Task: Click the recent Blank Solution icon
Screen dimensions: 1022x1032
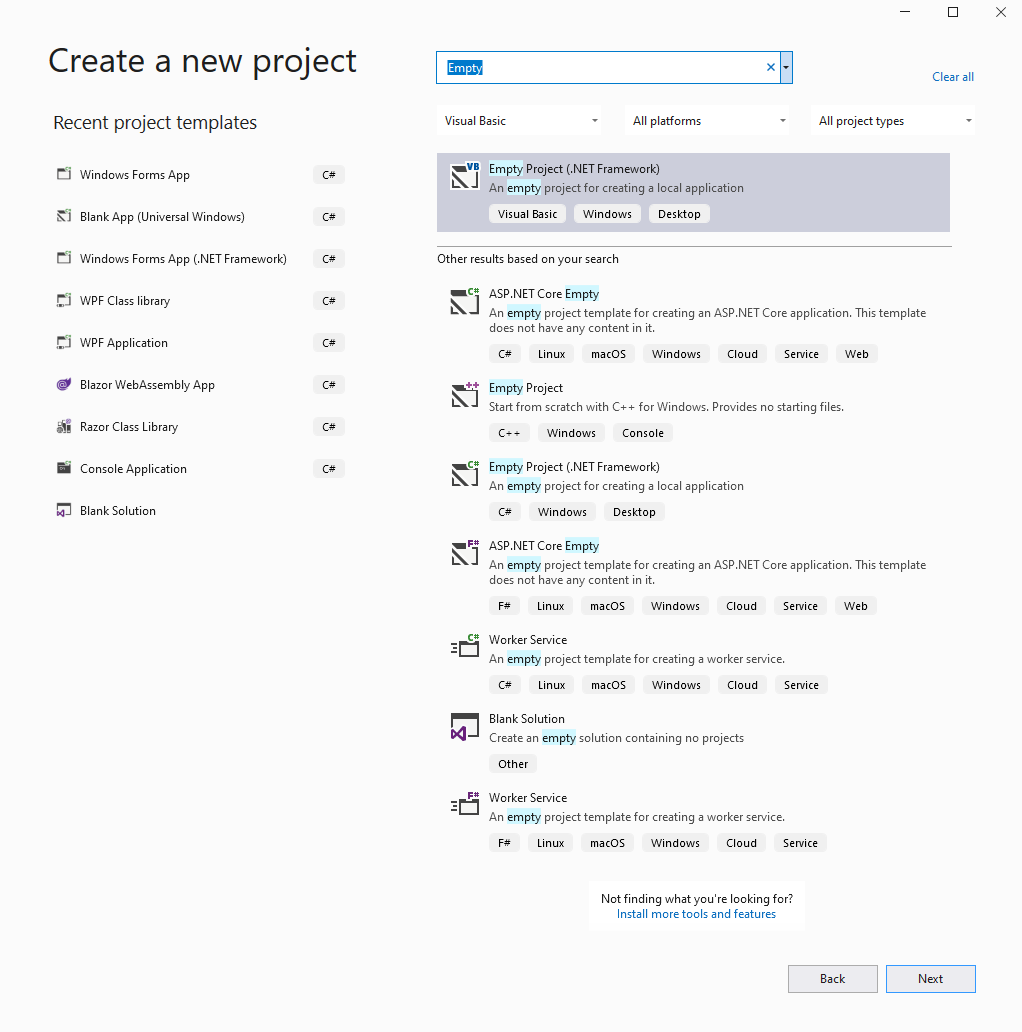Action: pyautogui.click(x=64, y=511)
